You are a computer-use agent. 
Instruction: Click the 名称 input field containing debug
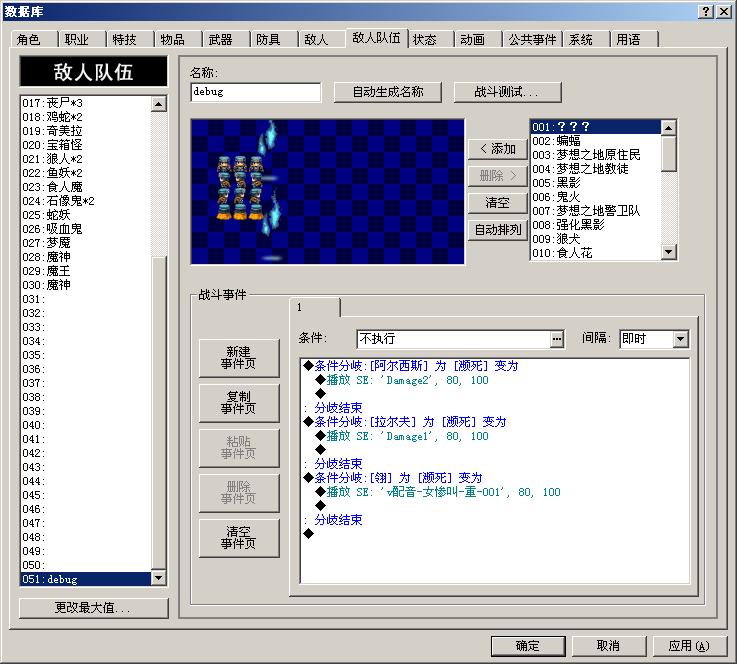coord(256,92)
